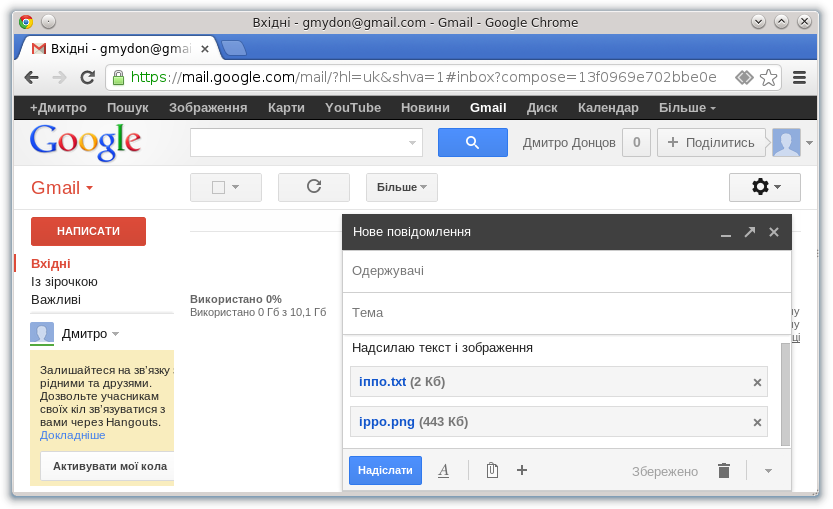Open Зображення in the Google bar
Image resolution: width=833 pixels, height=509 pixels.
[x=208, y=108]
